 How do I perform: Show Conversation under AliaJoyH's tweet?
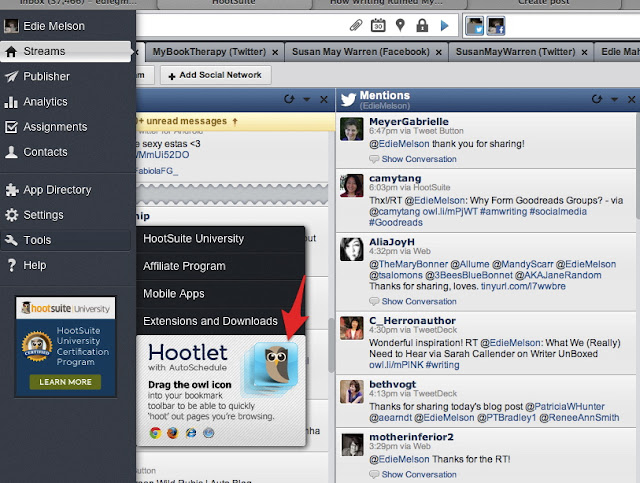coord(419,301)
